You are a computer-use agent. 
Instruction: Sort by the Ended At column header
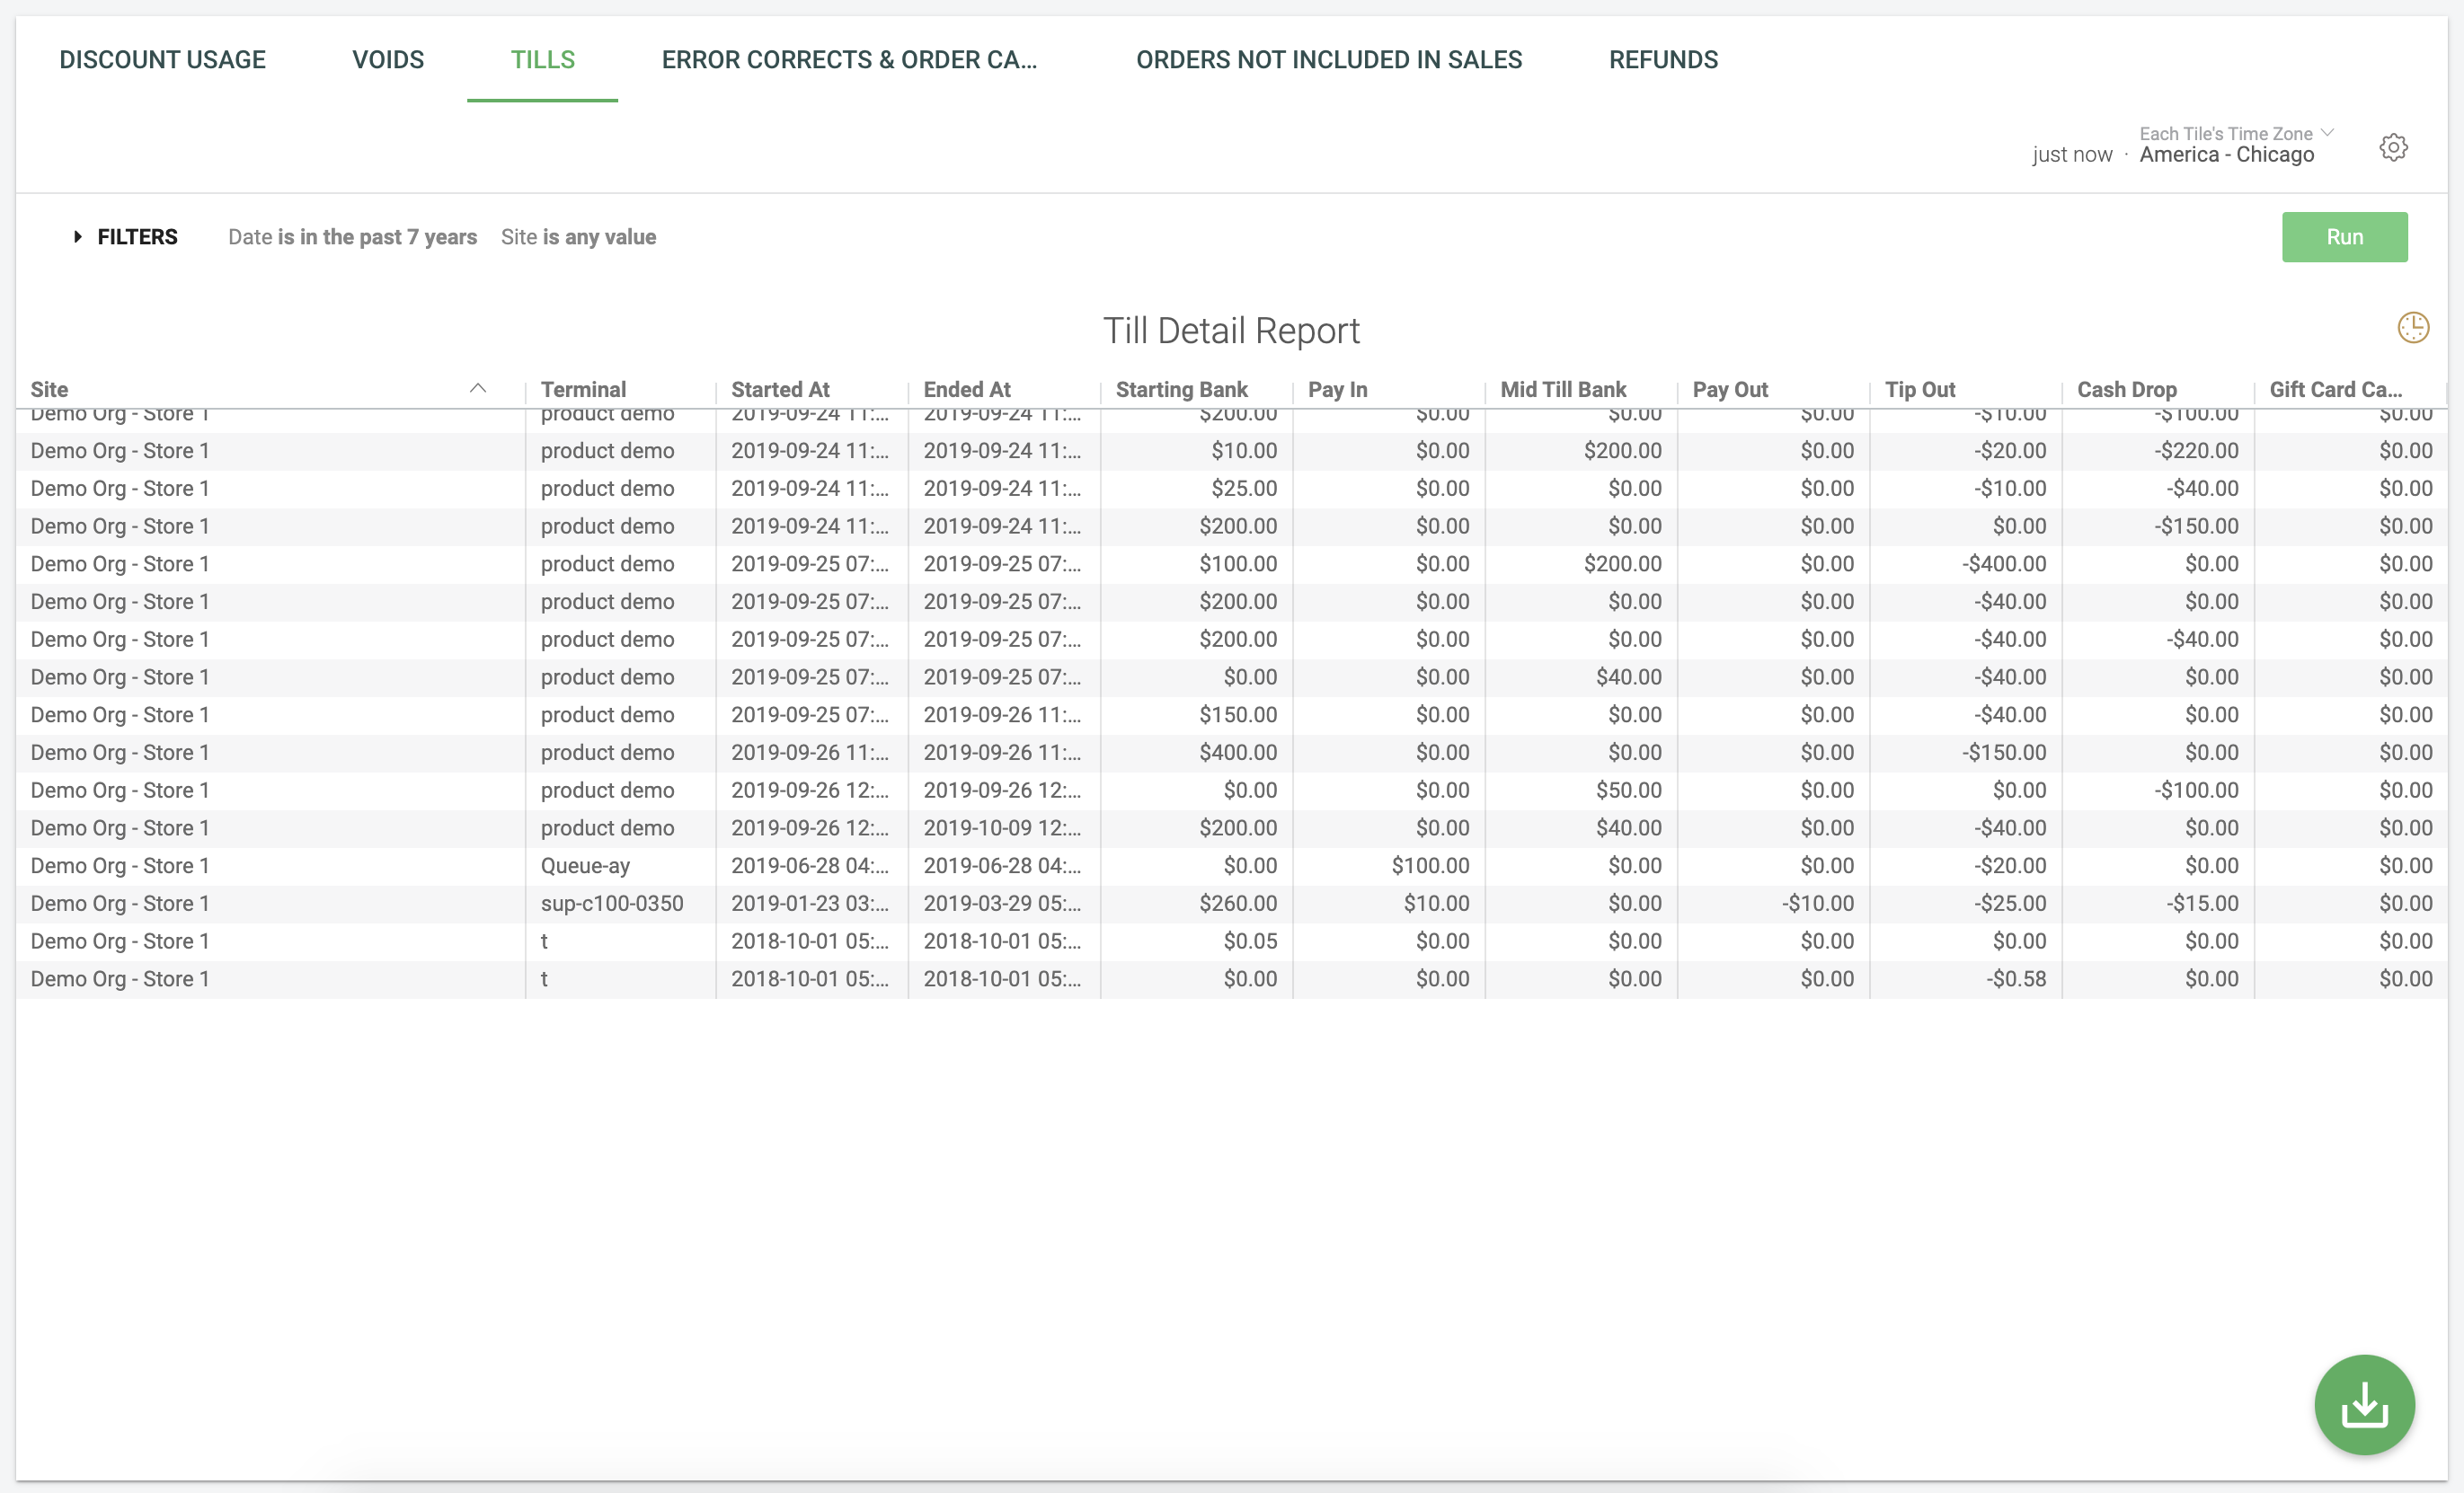click(x=966, y=389)
